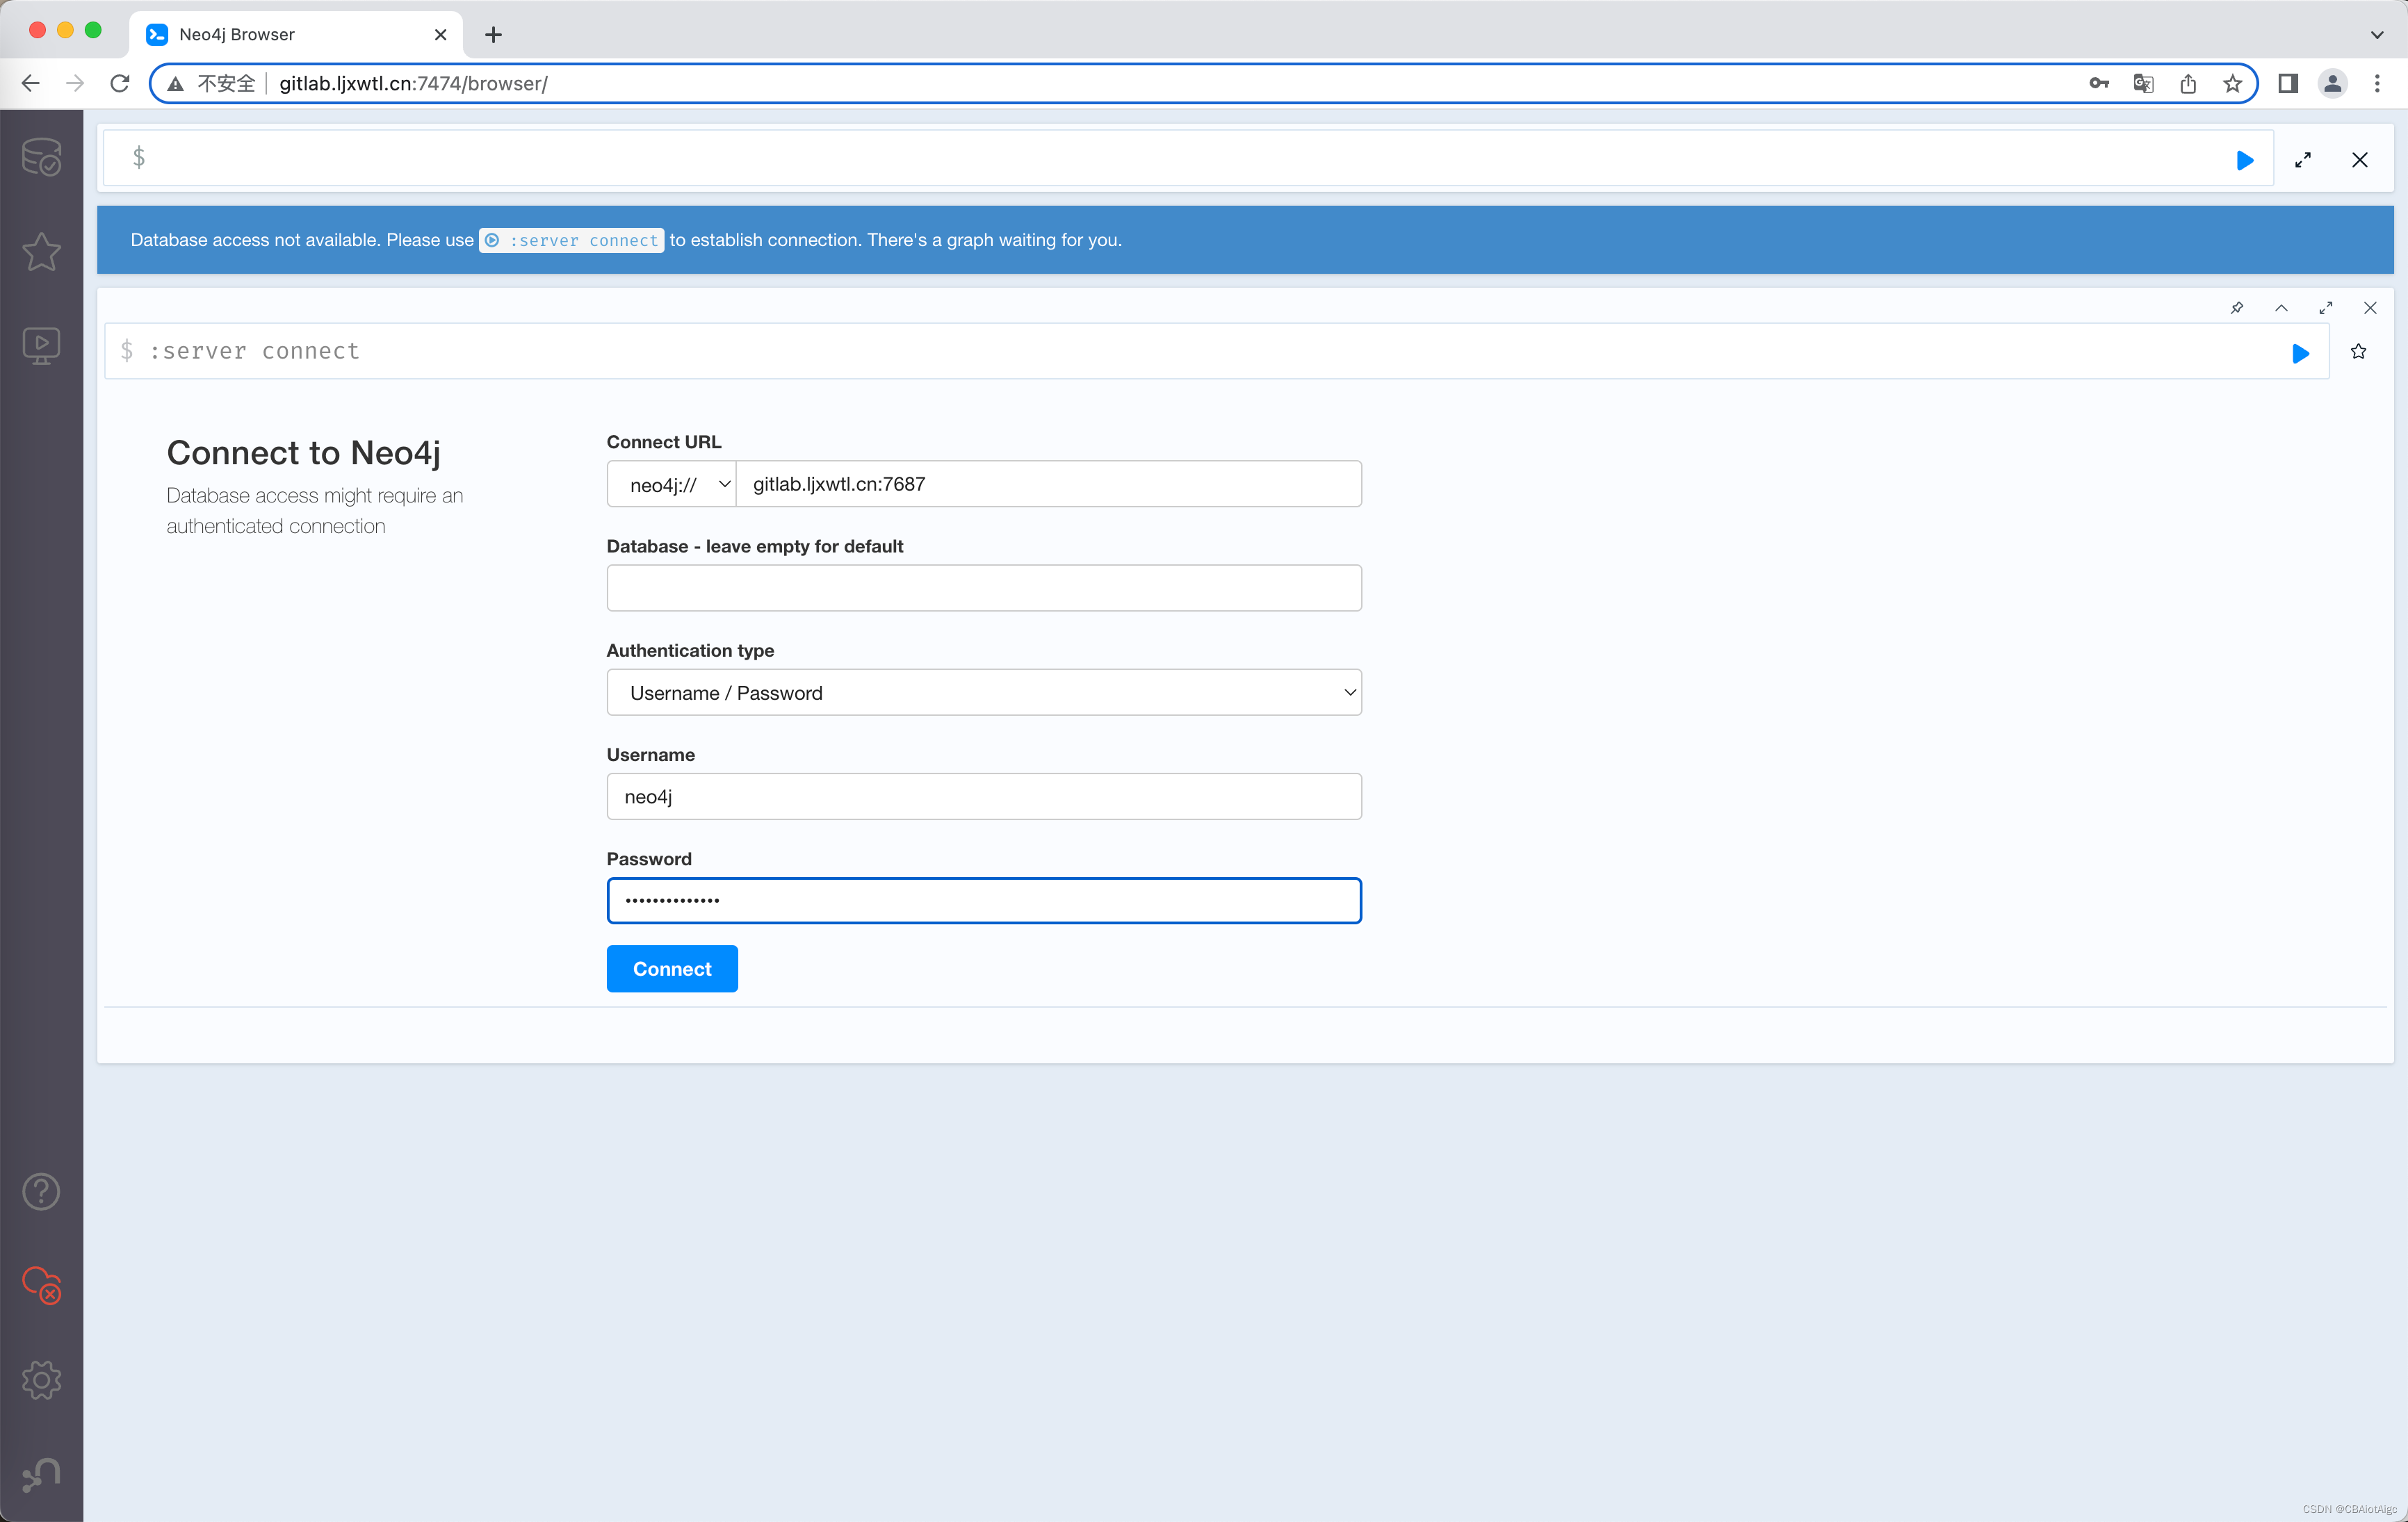Screen dimensions: 2408x1522
Task: Reload the Neo4j Browser page
Action: (x=120, y=83)
